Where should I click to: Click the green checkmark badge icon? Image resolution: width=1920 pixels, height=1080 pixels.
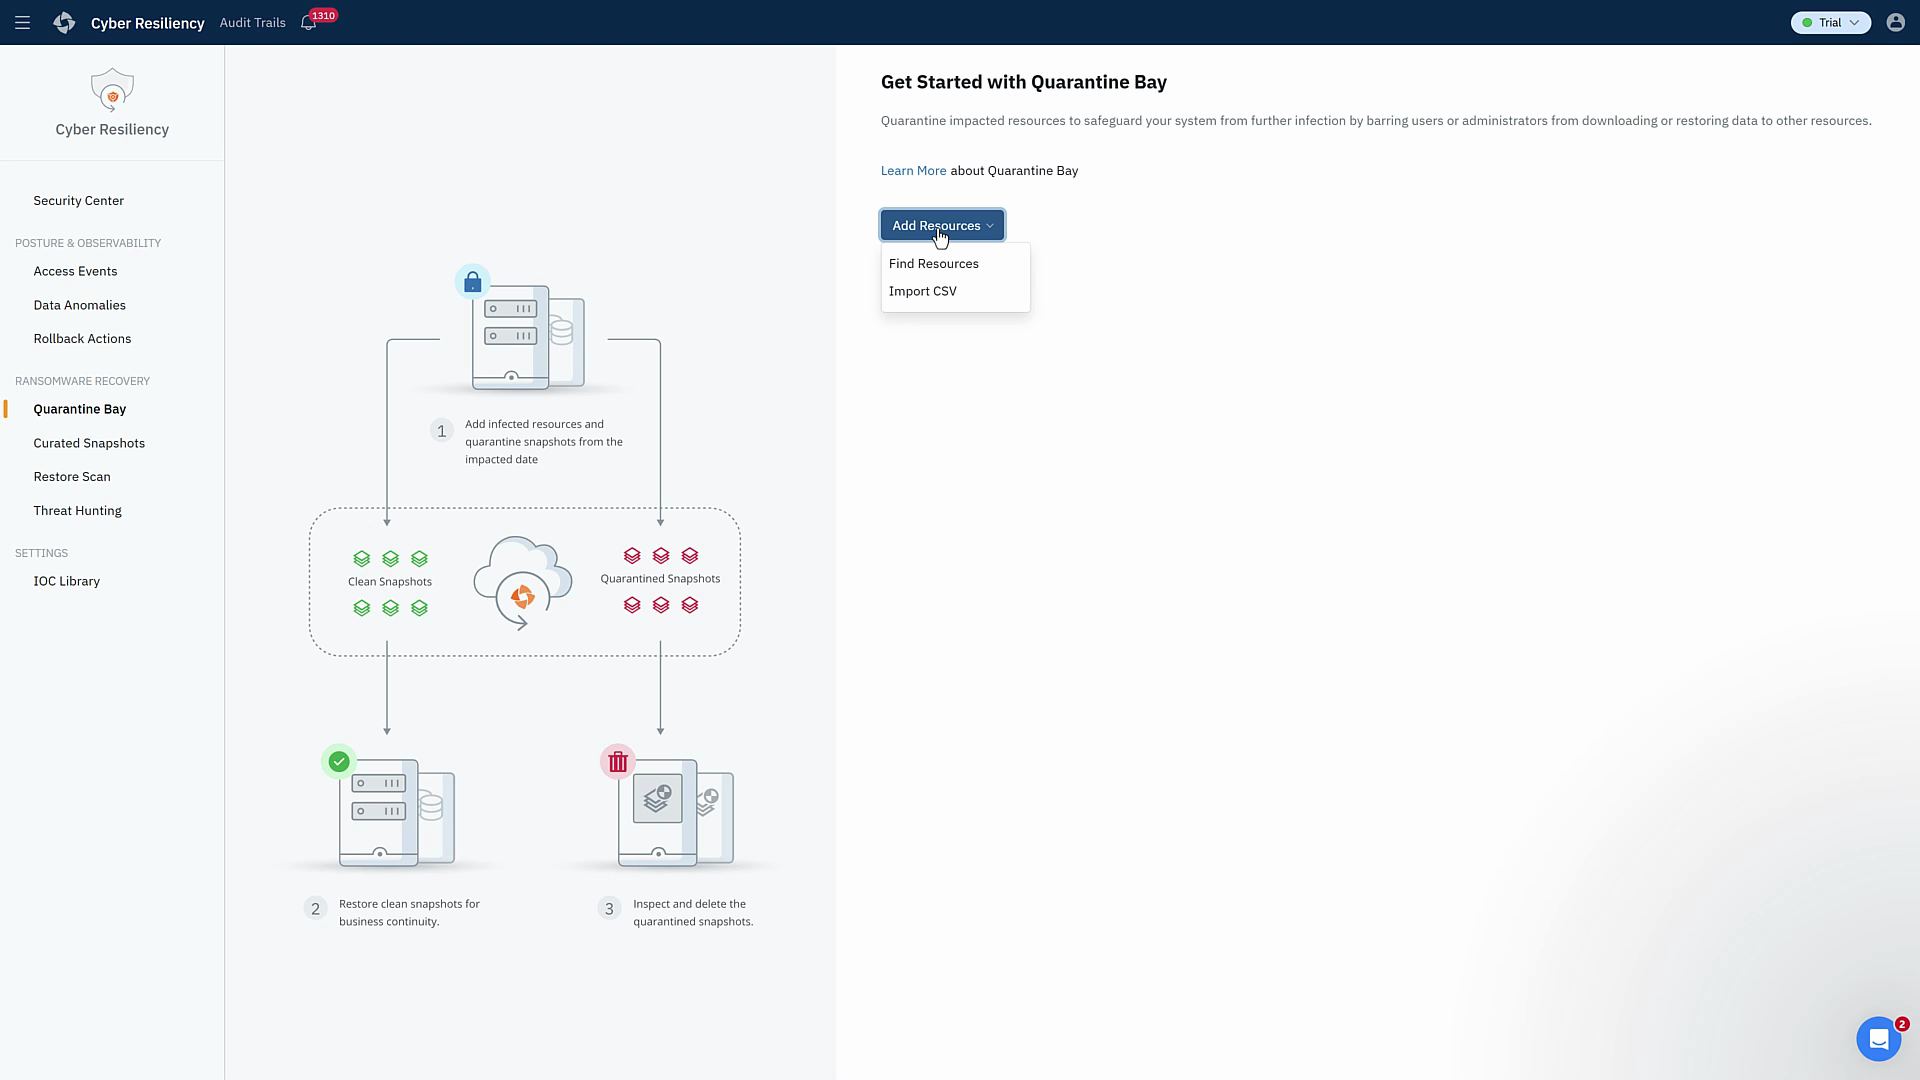coord(339,762)
